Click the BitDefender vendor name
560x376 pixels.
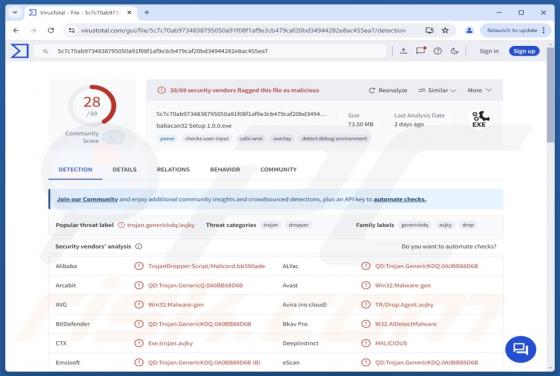click(x=72, y=324)
